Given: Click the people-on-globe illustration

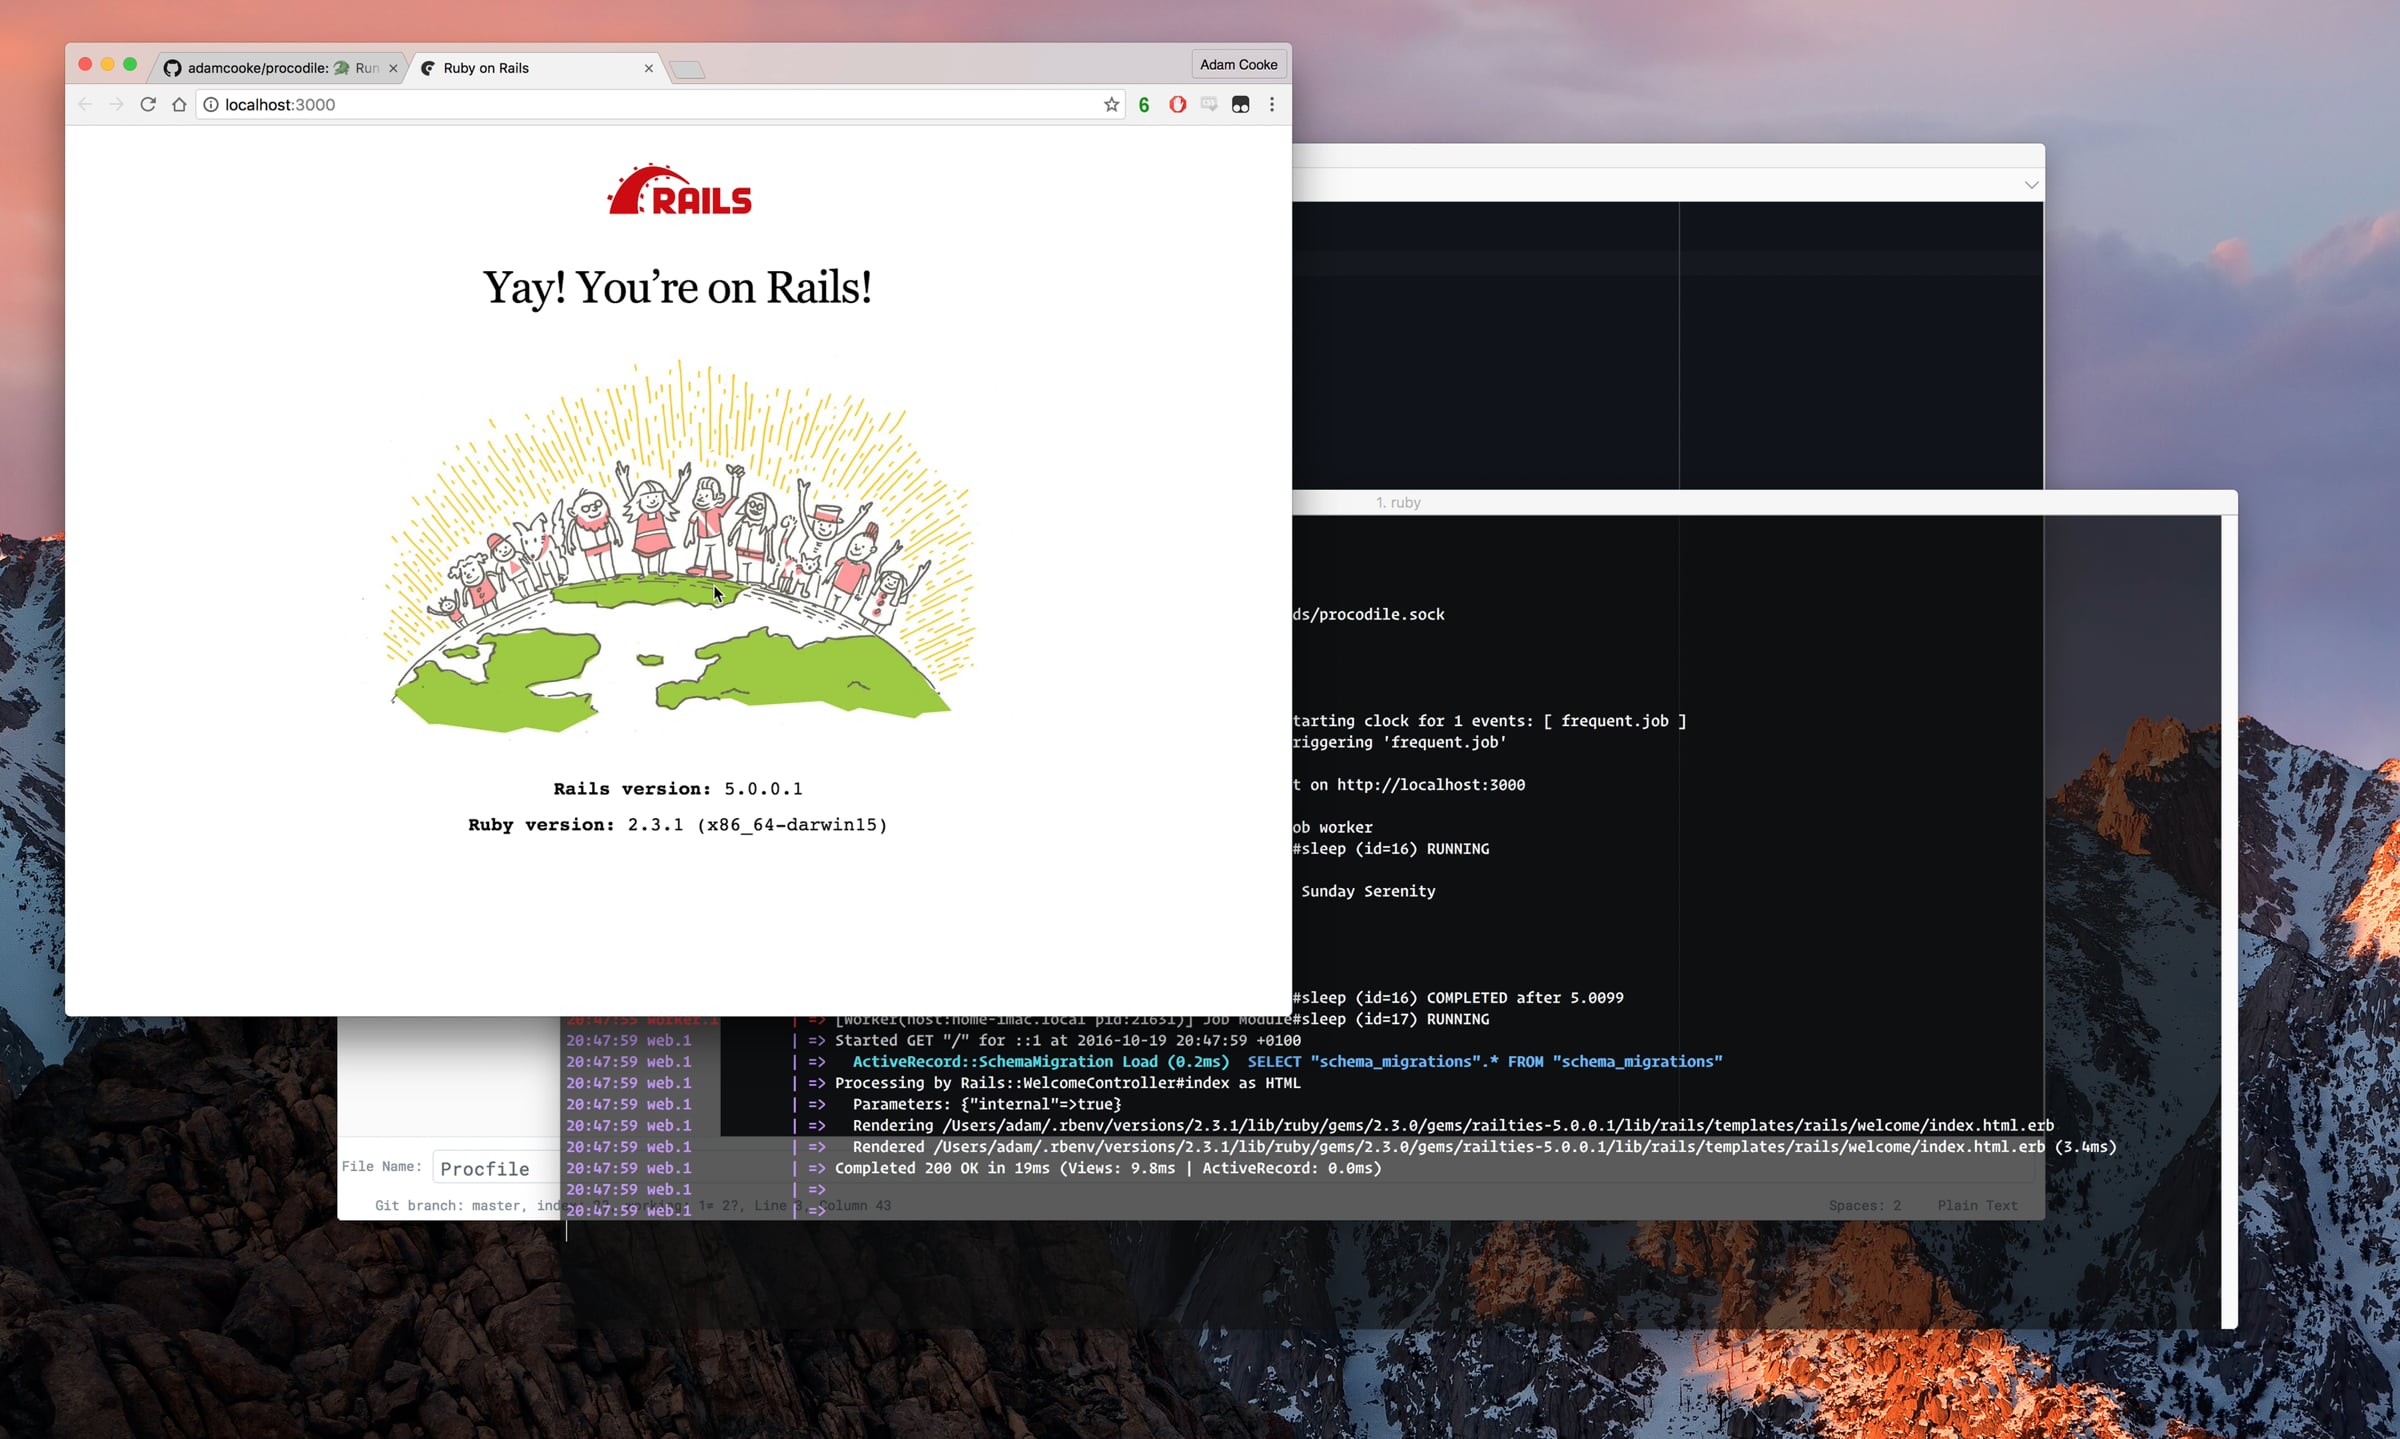Looking at the screenshot, I should 678,548.
